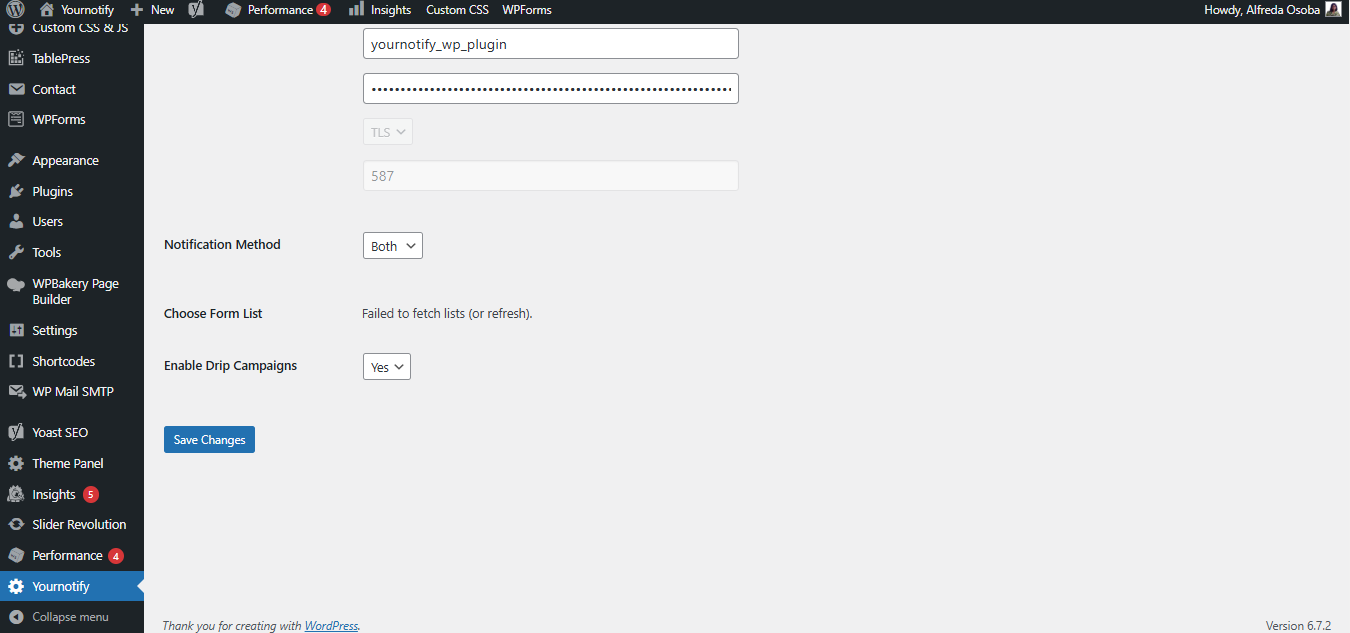Click the Version 6.7.2 footer text
Viewport: 1350px width, 633px height.
coord(1298,626)
